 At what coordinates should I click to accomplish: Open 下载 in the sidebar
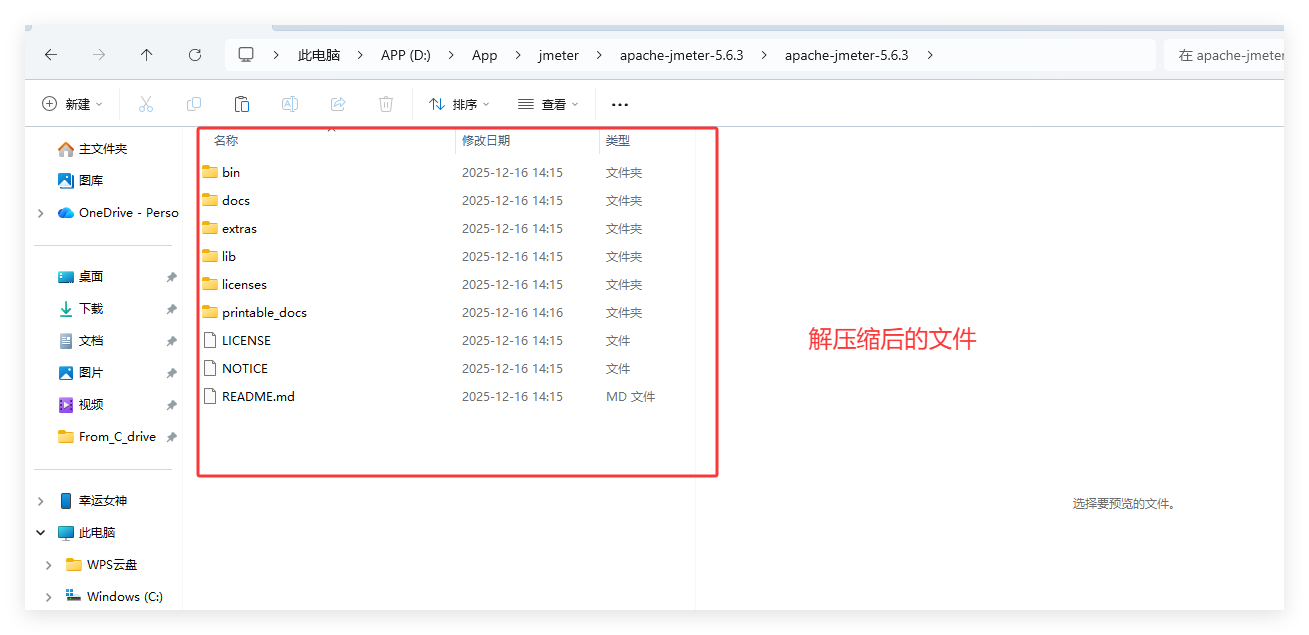[x=91, y=309]
